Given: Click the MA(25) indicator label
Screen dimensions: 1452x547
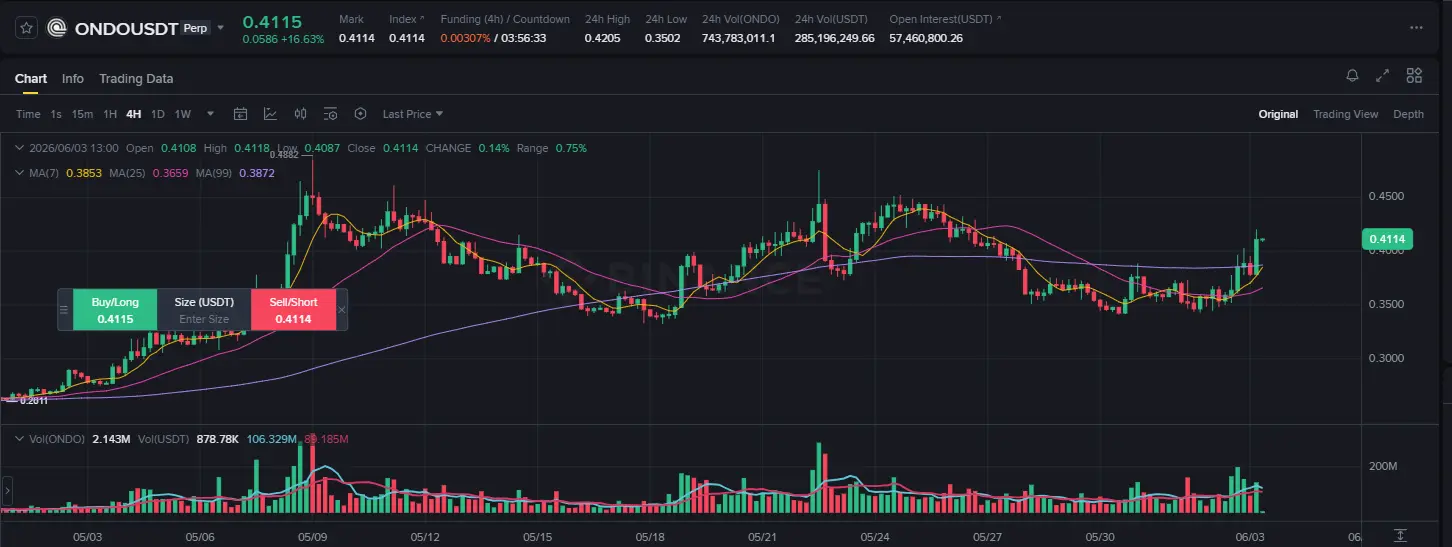Looking at the screenshot, I should (128, 173).
